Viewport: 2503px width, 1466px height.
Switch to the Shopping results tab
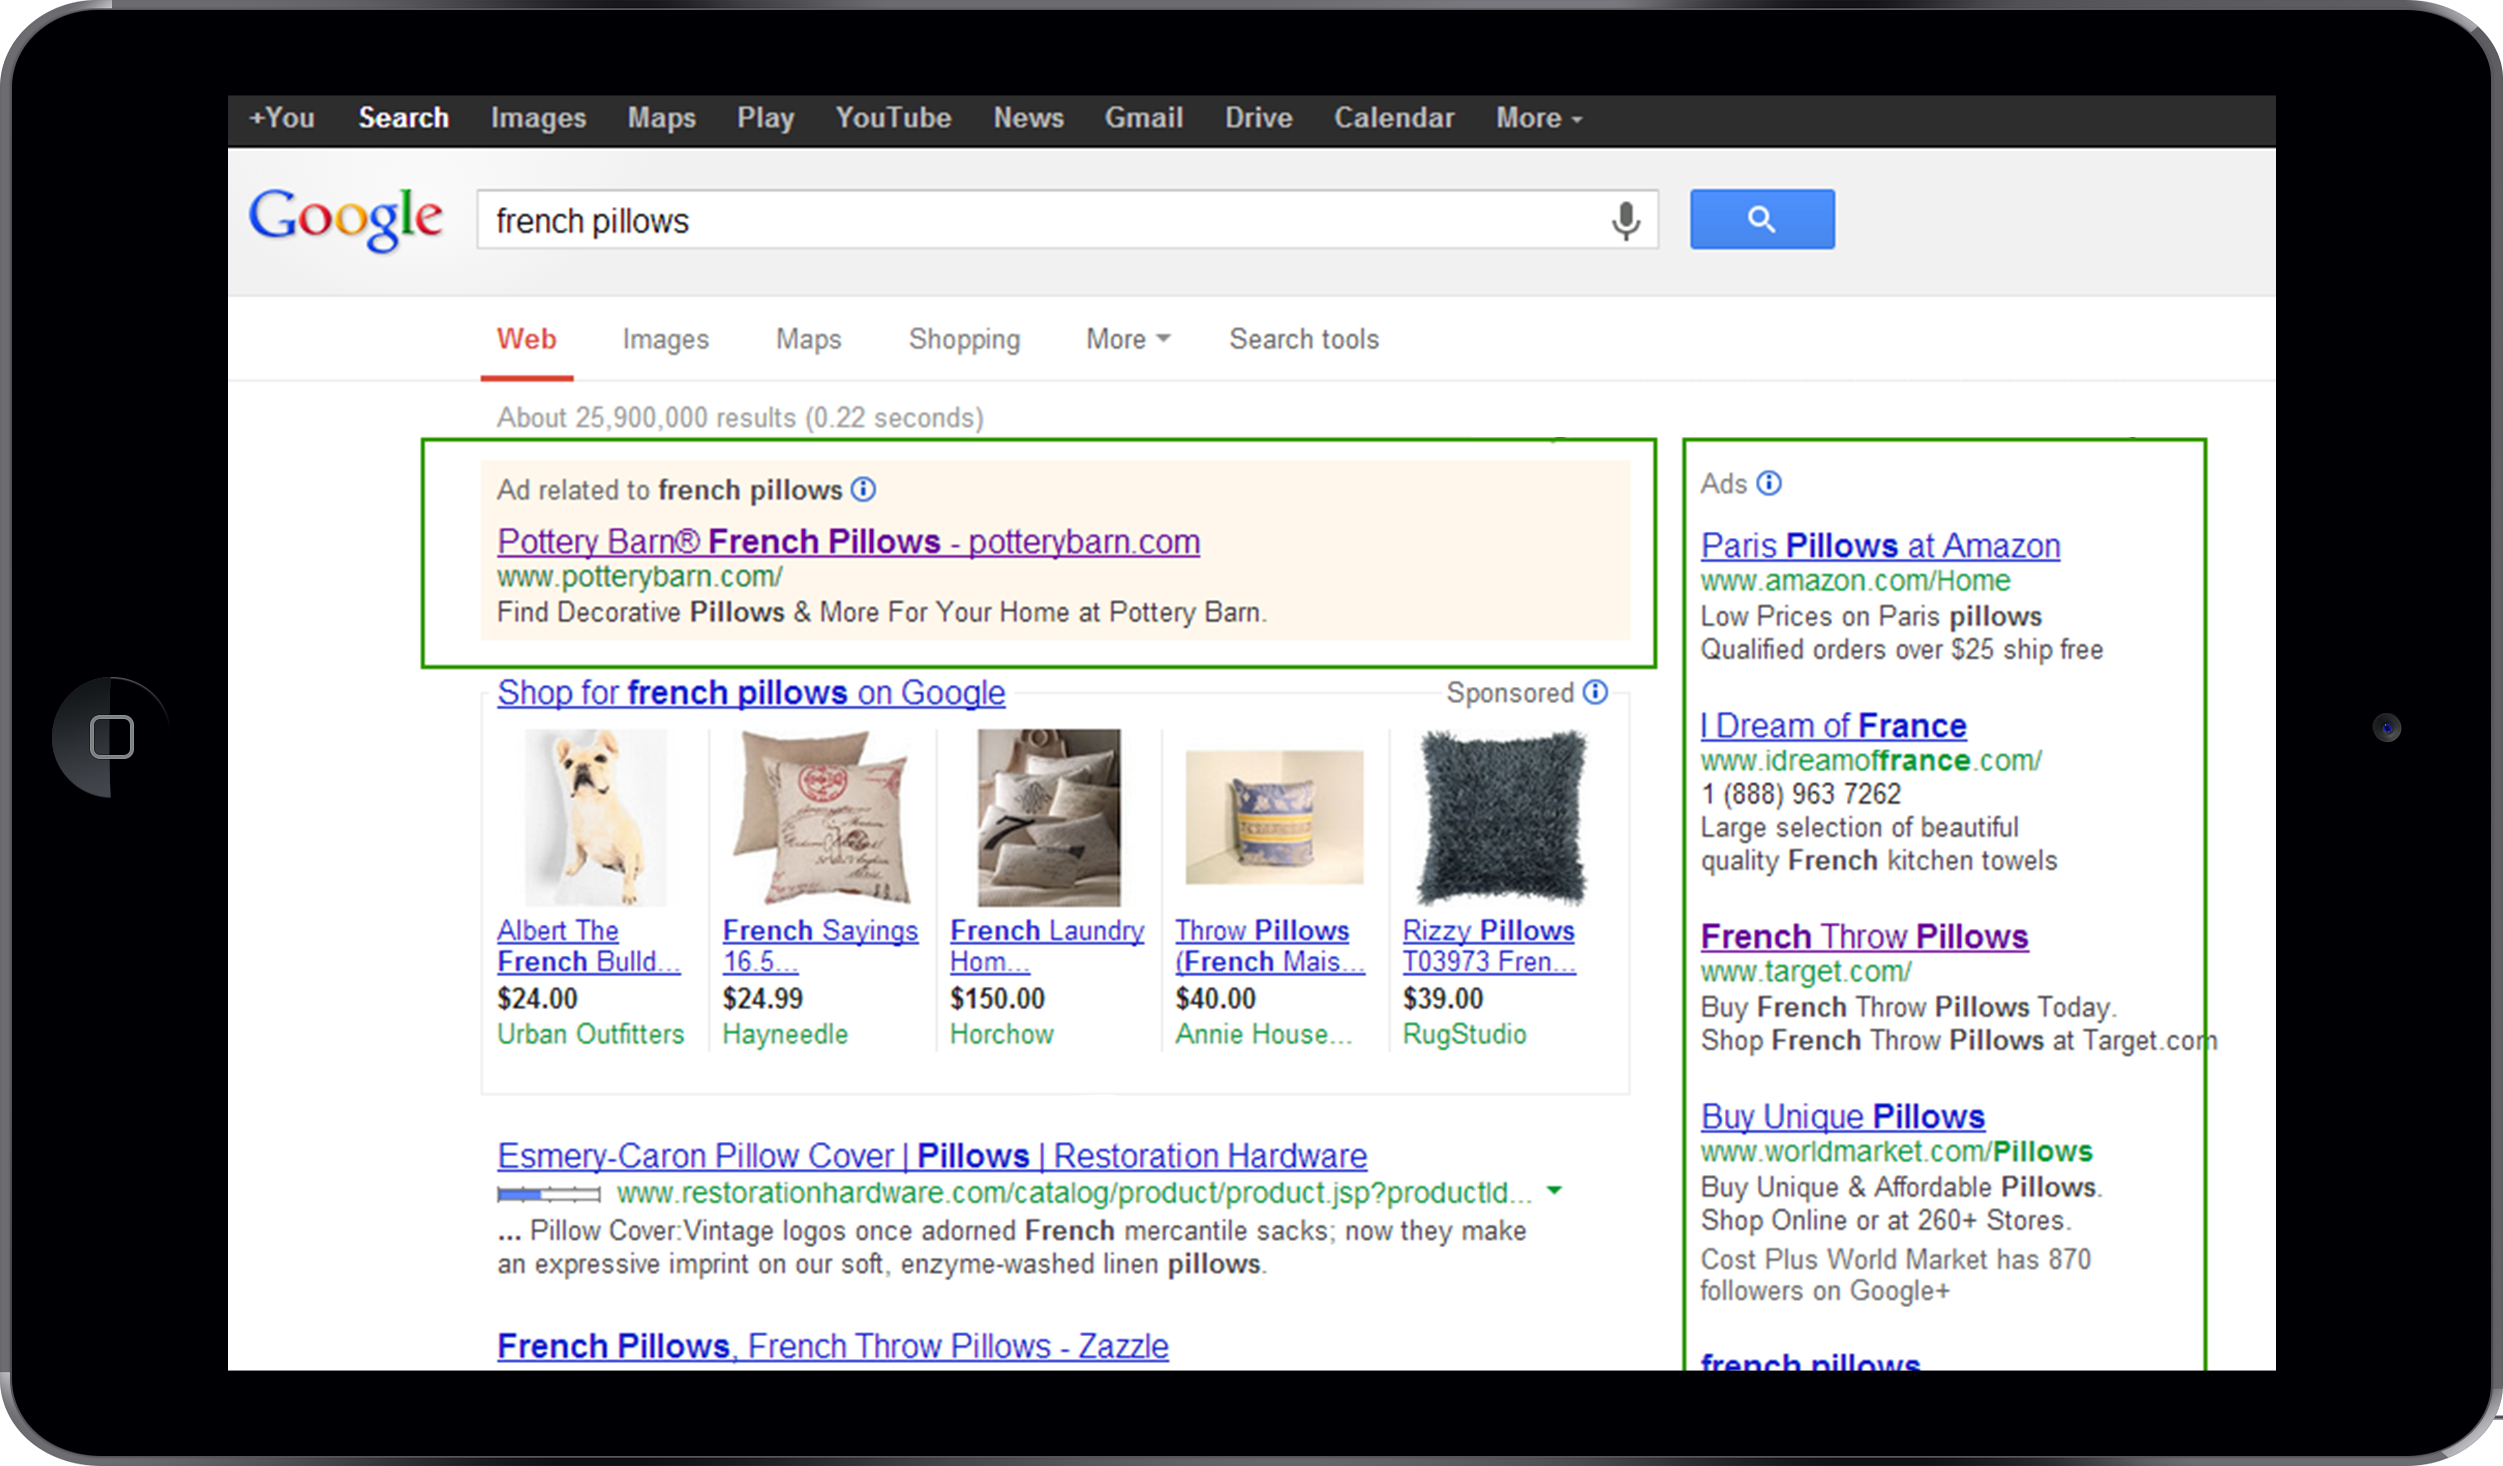[964, 340]
